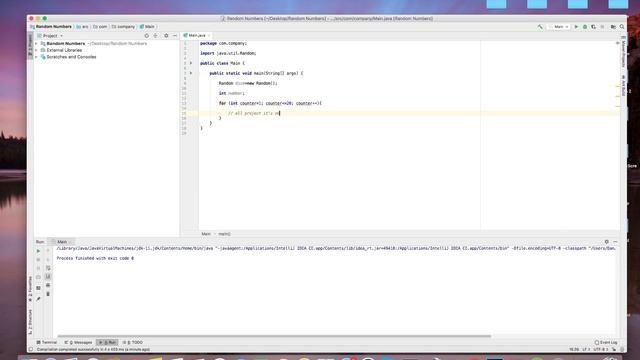
Task: Toggle scroll to end icon in Run console
Action: point(48,277)
